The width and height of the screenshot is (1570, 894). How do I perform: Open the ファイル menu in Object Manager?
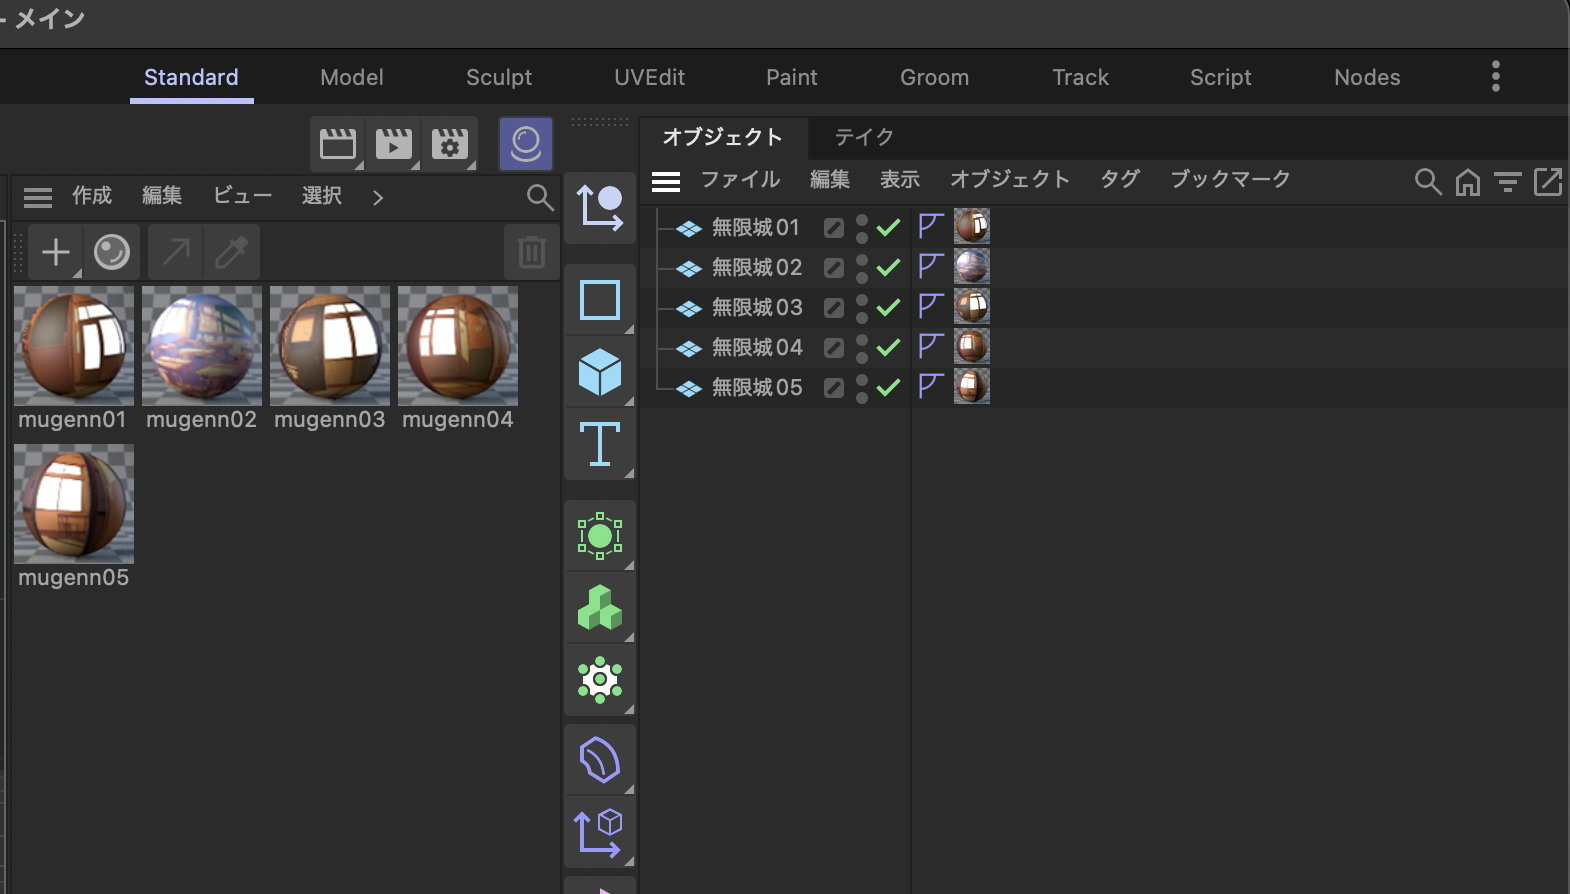coord(739,180)
